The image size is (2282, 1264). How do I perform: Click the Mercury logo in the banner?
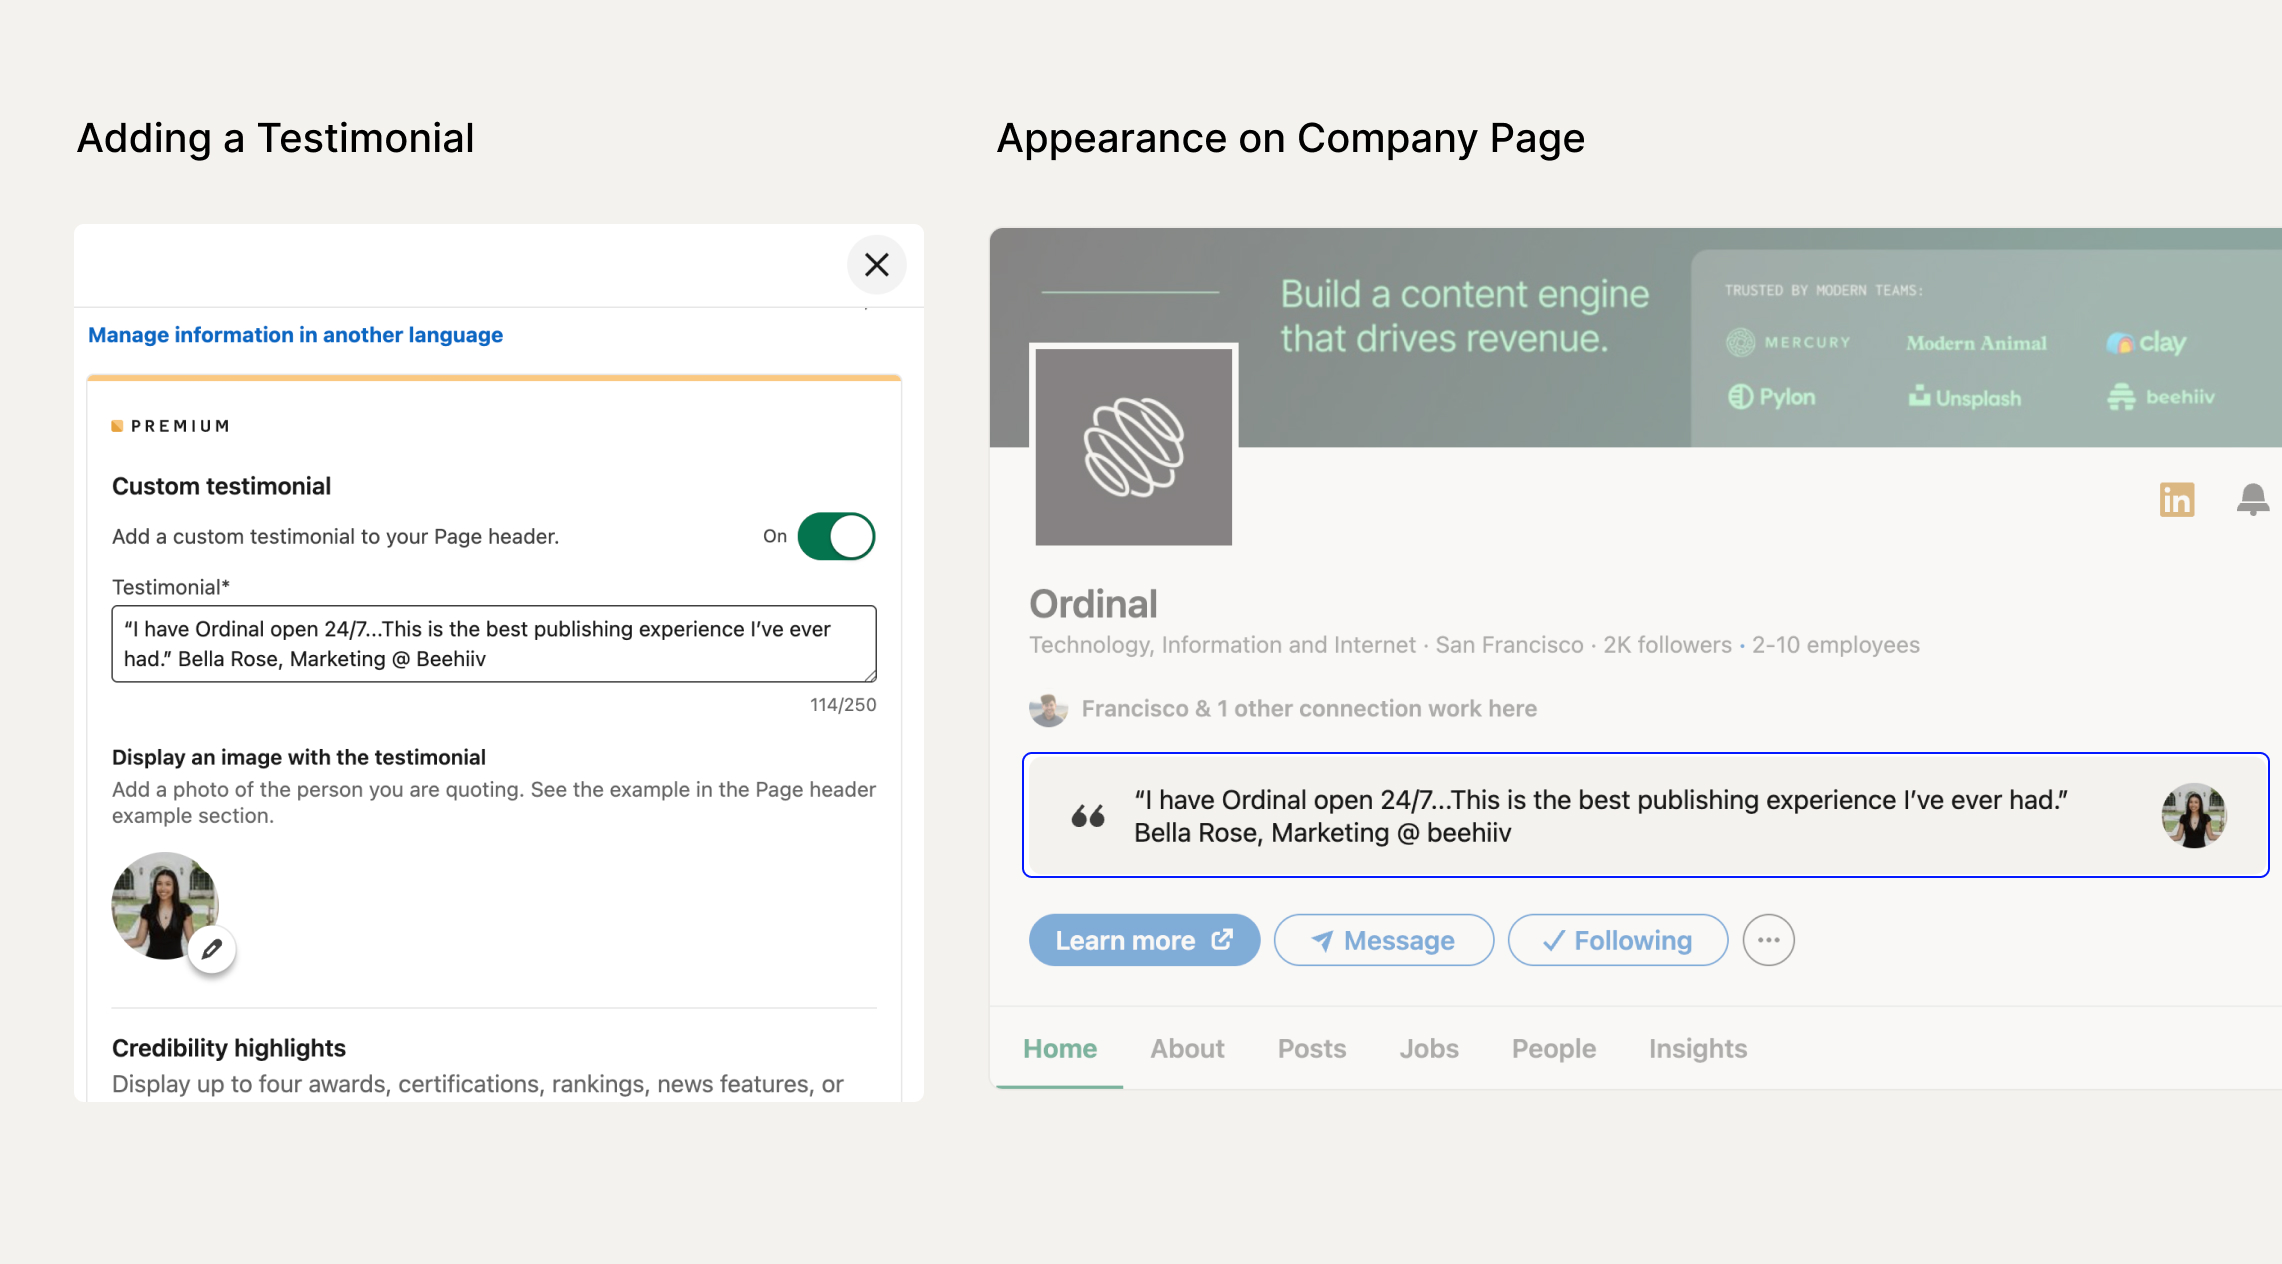[x=1790, y=342]
